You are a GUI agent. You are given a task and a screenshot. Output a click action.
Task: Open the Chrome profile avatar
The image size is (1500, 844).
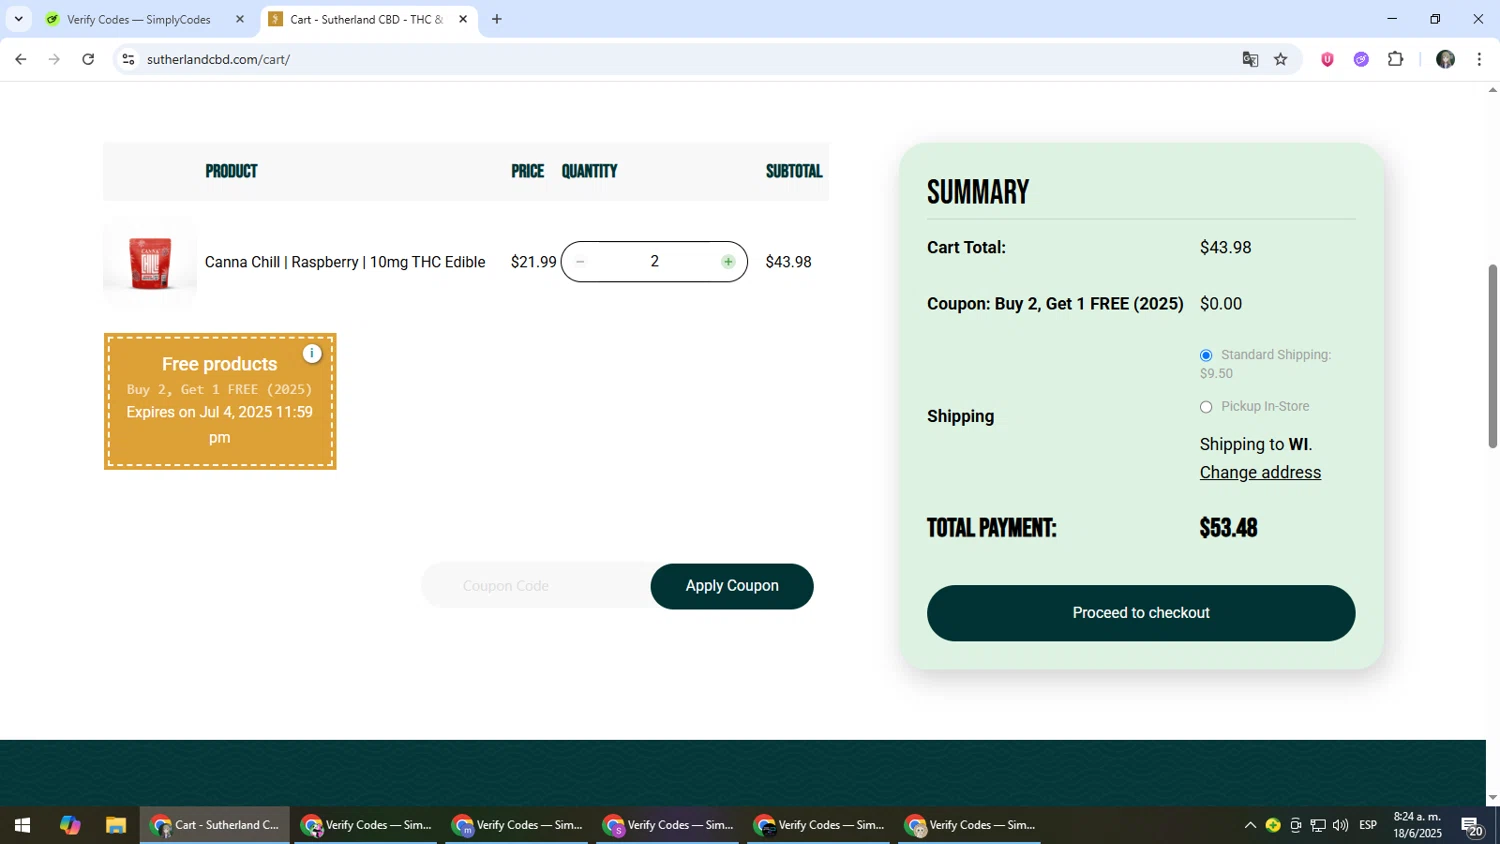(1445, 59)
